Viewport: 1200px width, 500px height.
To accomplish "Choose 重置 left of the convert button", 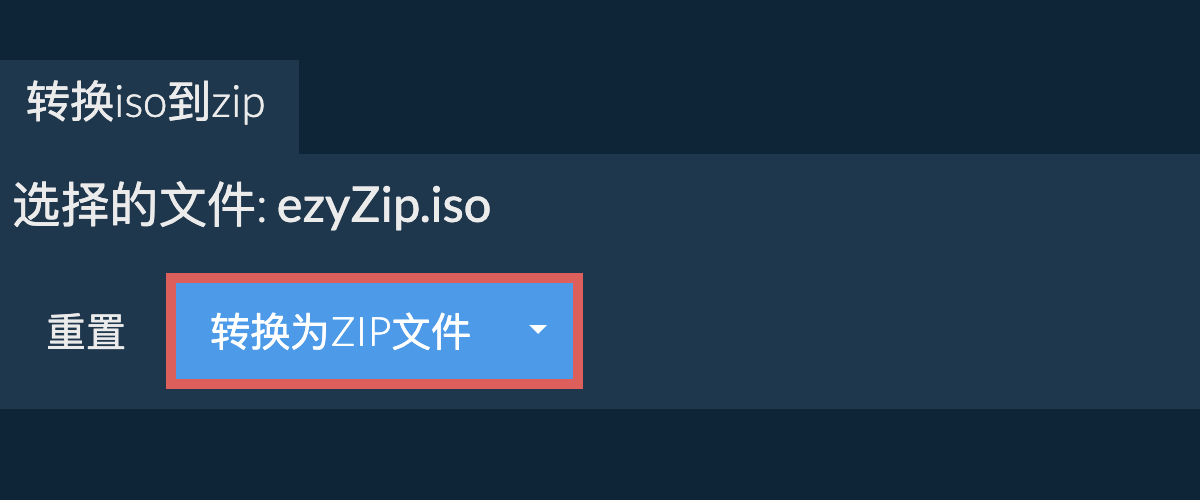I will pos(86,333).
